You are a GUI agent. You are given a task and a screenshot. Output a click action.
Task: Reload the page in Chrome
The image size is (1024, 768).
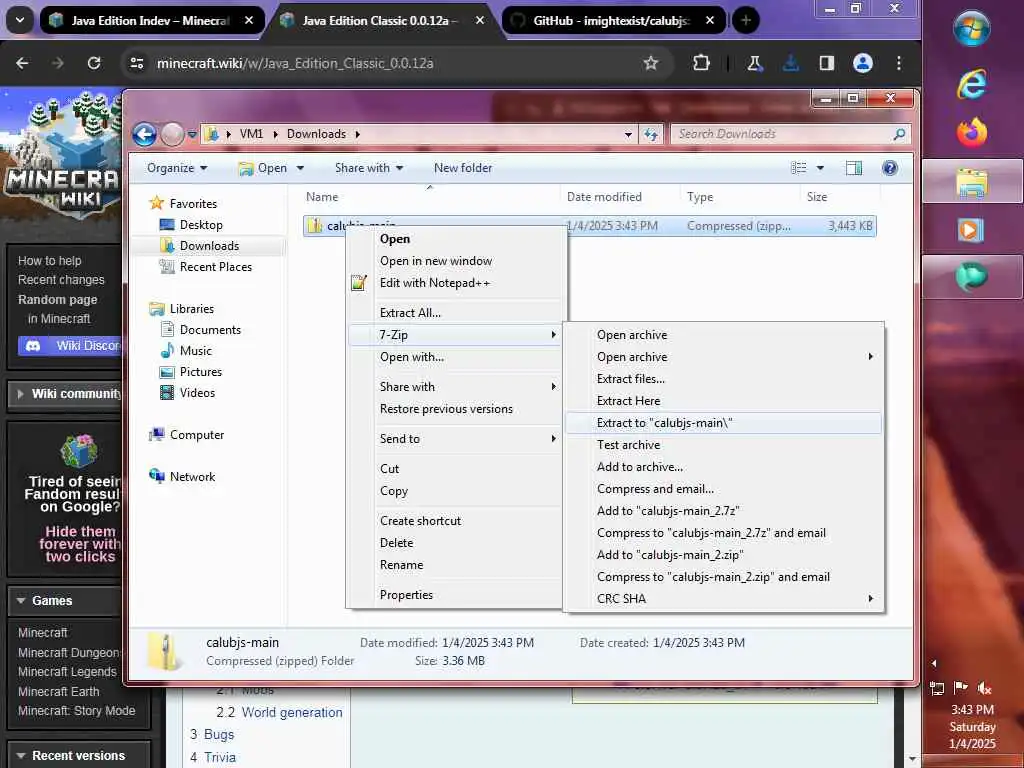(94, 63)
